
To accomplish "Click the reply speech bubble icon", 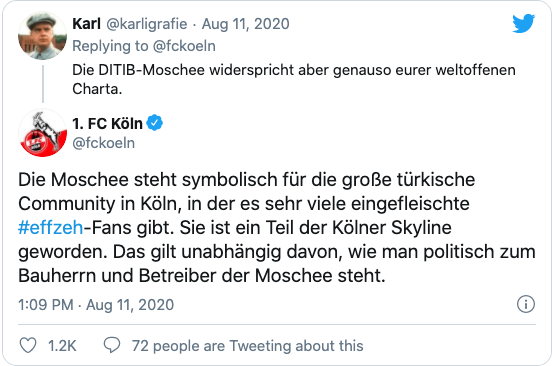I will coord(112,345).
